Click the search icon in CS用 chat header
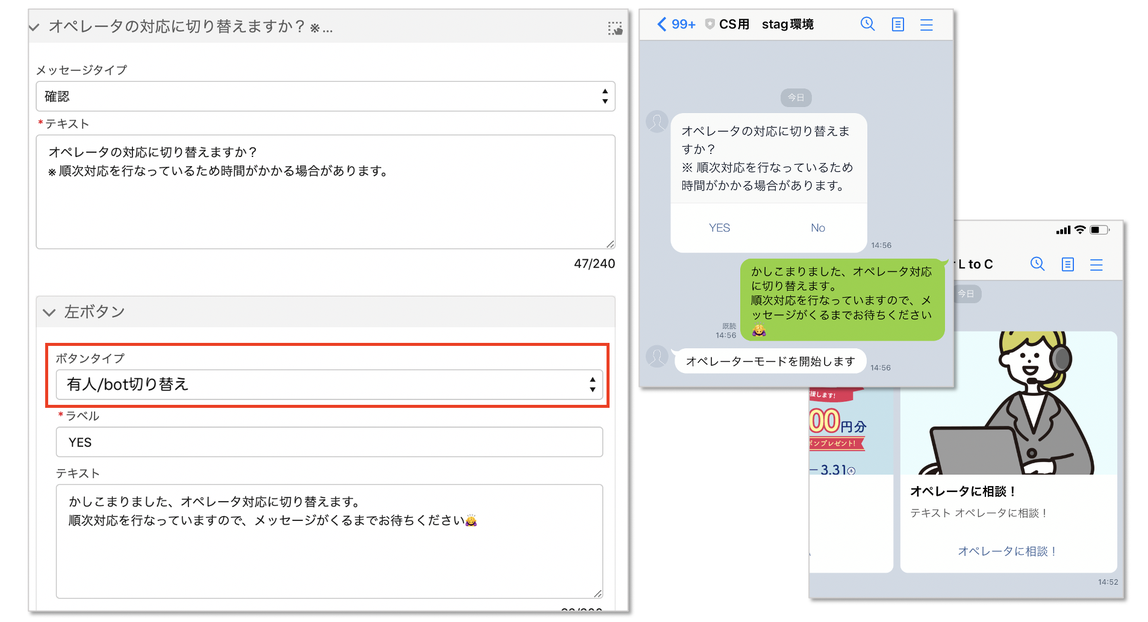Viewport: 1148px width, 622px height. click(x=868, y=24)
